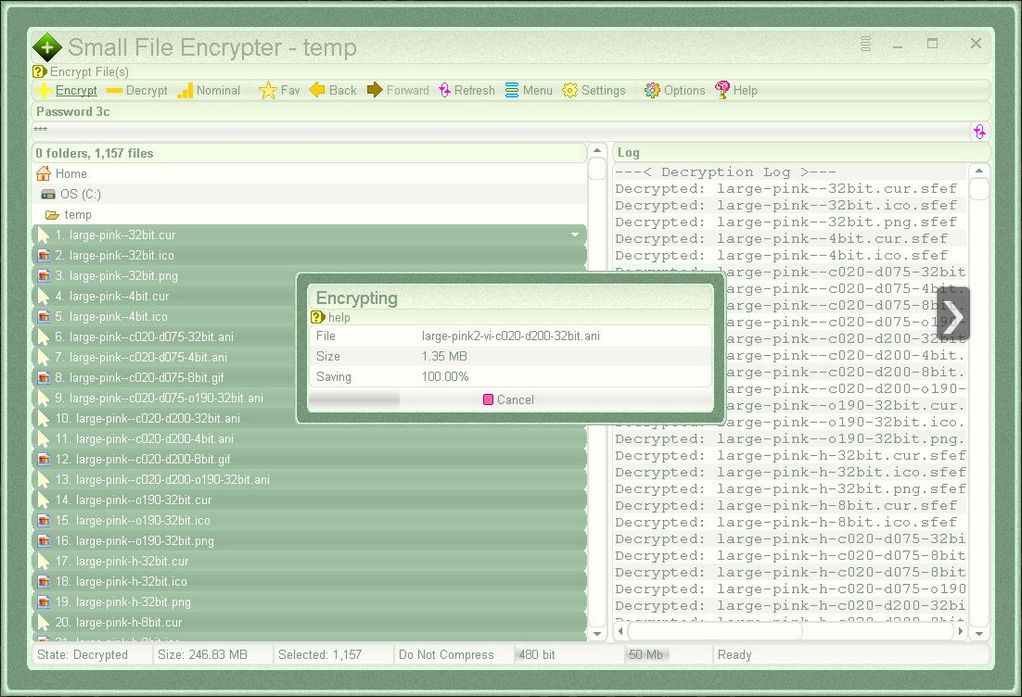This screenshot has height=697, width=1022.
Task: Click the 480 bit status slider
Action: coord(567,655)
